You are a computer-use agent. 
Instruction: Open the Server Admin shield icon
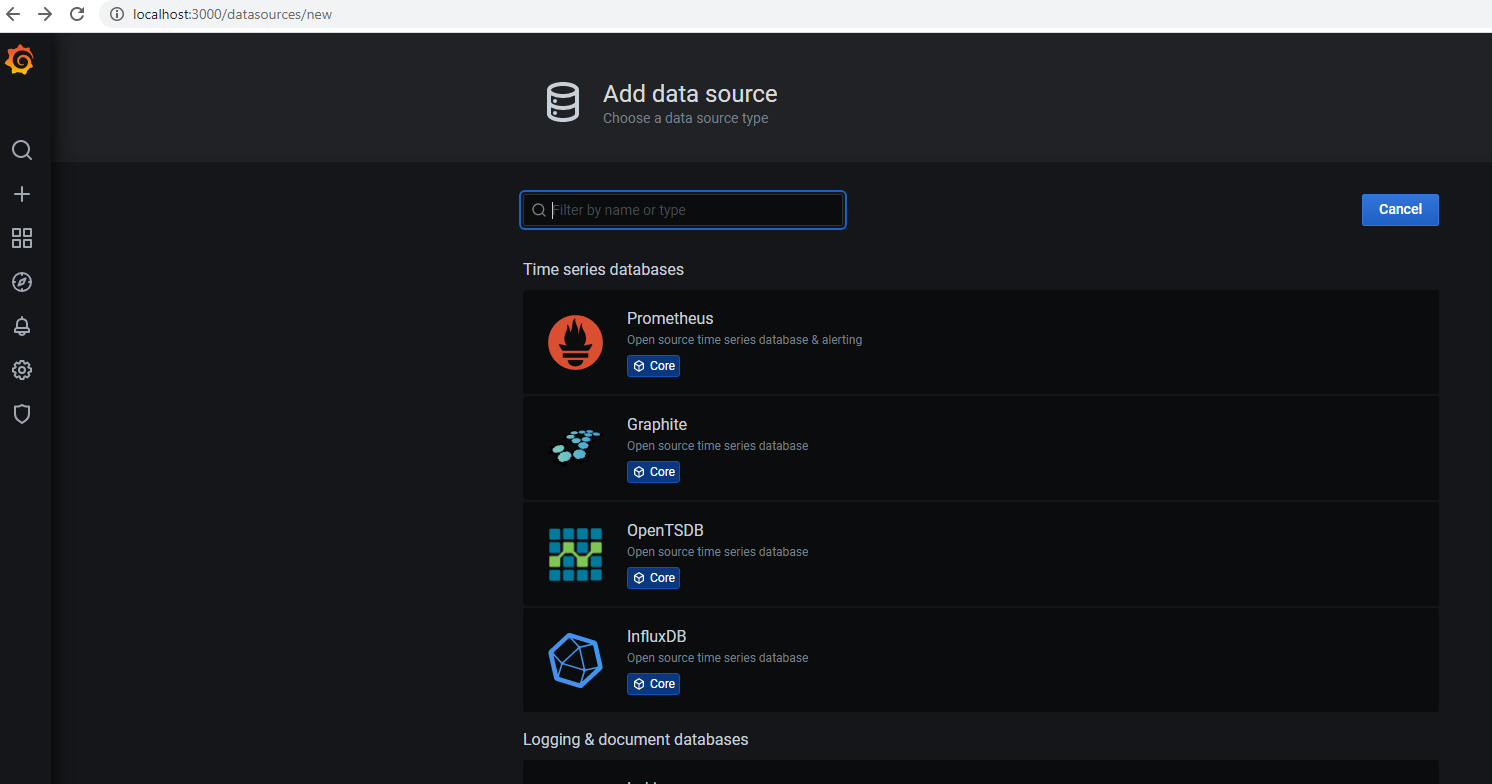pos(22,414)
